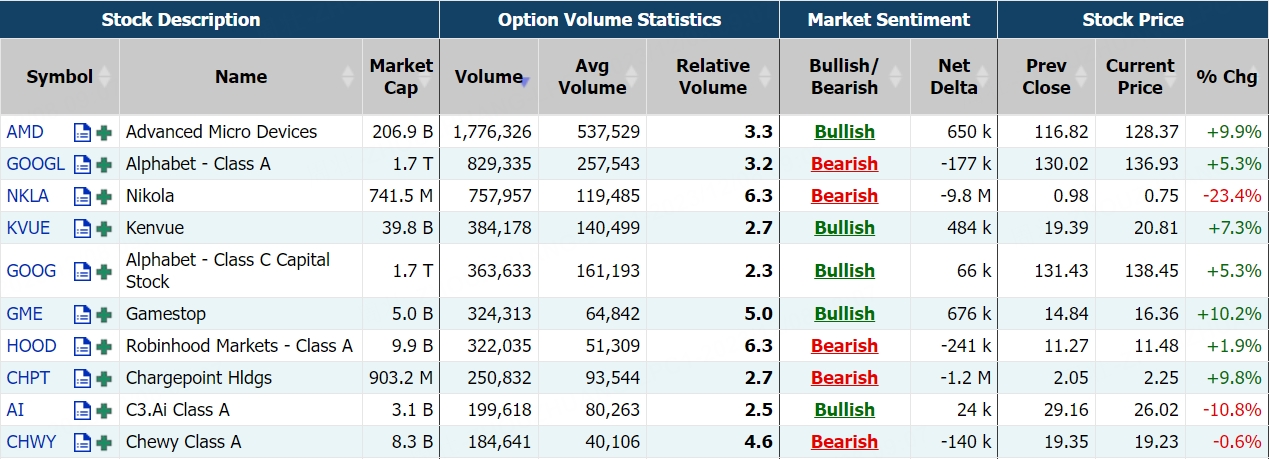
Task: Open the document icon for CHPT
Action: point(83,379)
